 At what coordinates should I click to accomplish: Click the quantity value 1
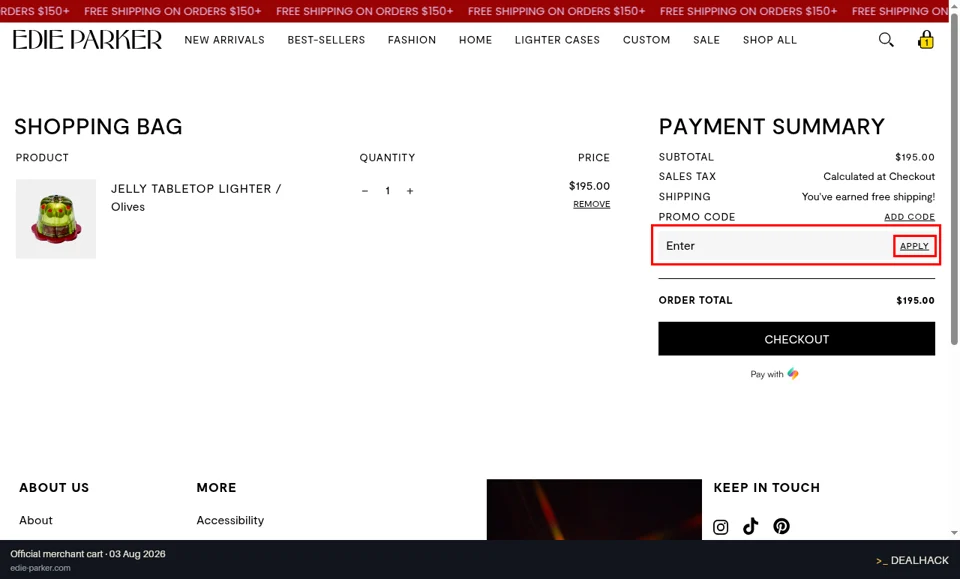click(x=388, y=191)
